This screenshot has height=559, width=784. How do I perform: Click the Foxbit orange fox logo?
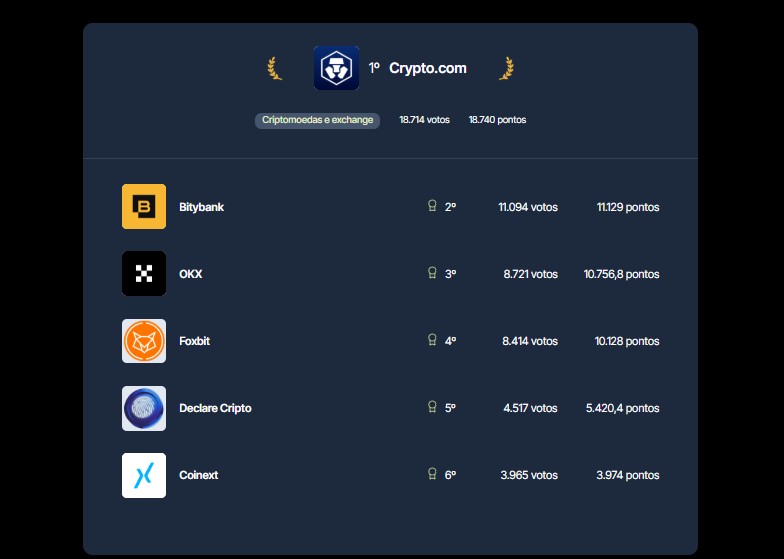[x=144, y=341]
